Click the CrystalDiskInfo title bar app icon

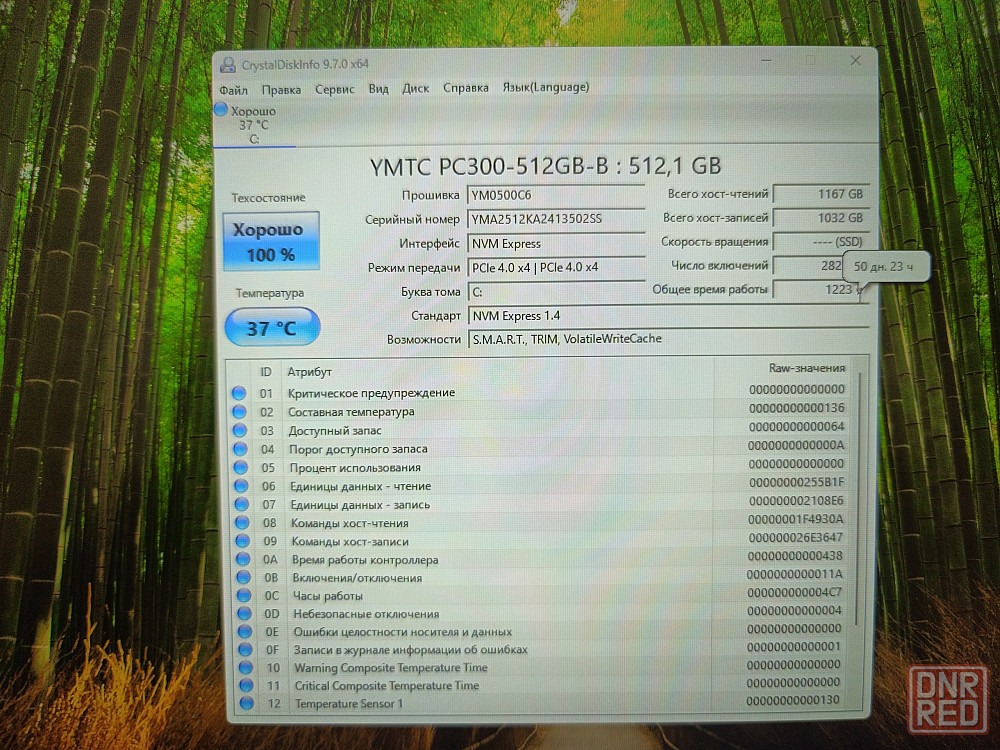227,64
